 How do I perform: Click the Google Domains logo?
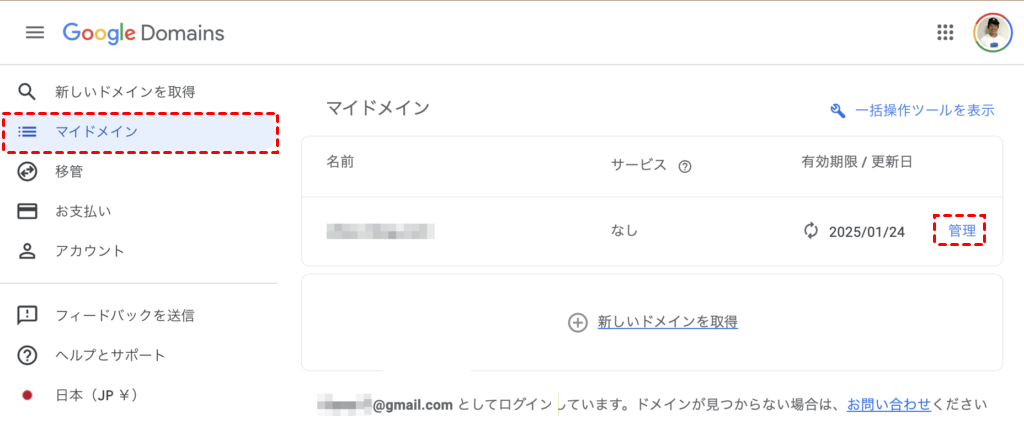[143, 33]
